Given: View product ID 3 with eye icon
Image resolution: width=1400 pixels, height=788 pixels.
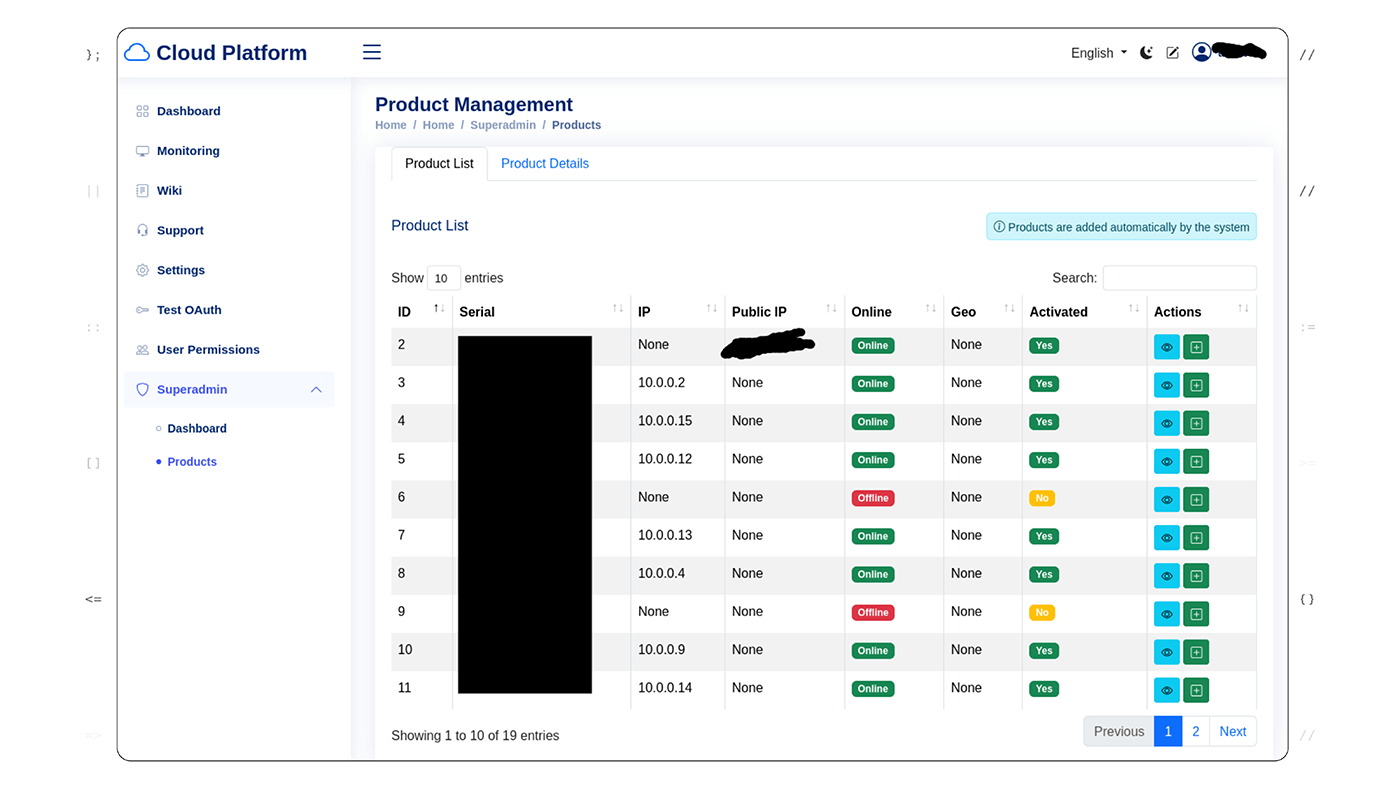Looking at the screenshot, I should click(1167, 385).
